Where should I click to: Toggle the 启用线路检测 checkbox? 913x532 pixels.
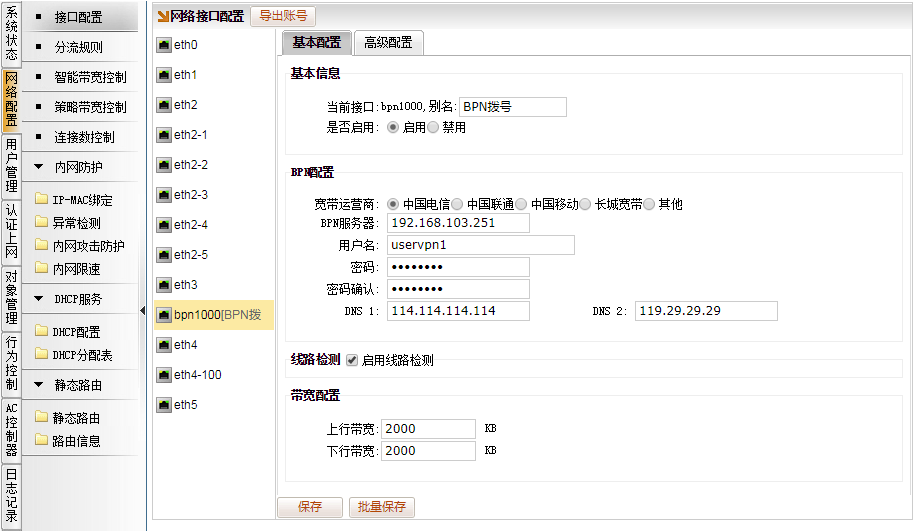pos(352,360)
